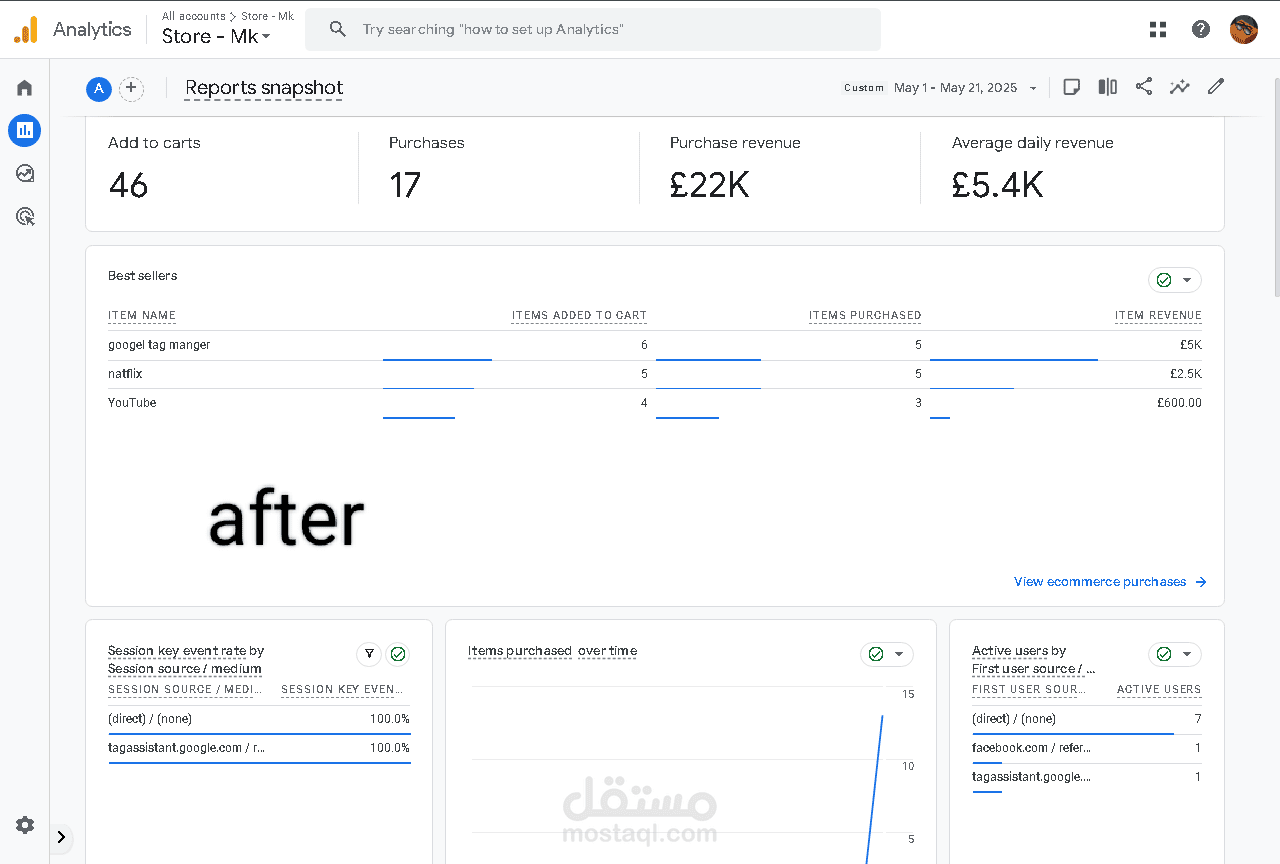The height and width of the screenshot is (864, 1280).
Task: Open the Active users card status dropdown
Action: pos(1175,654)
